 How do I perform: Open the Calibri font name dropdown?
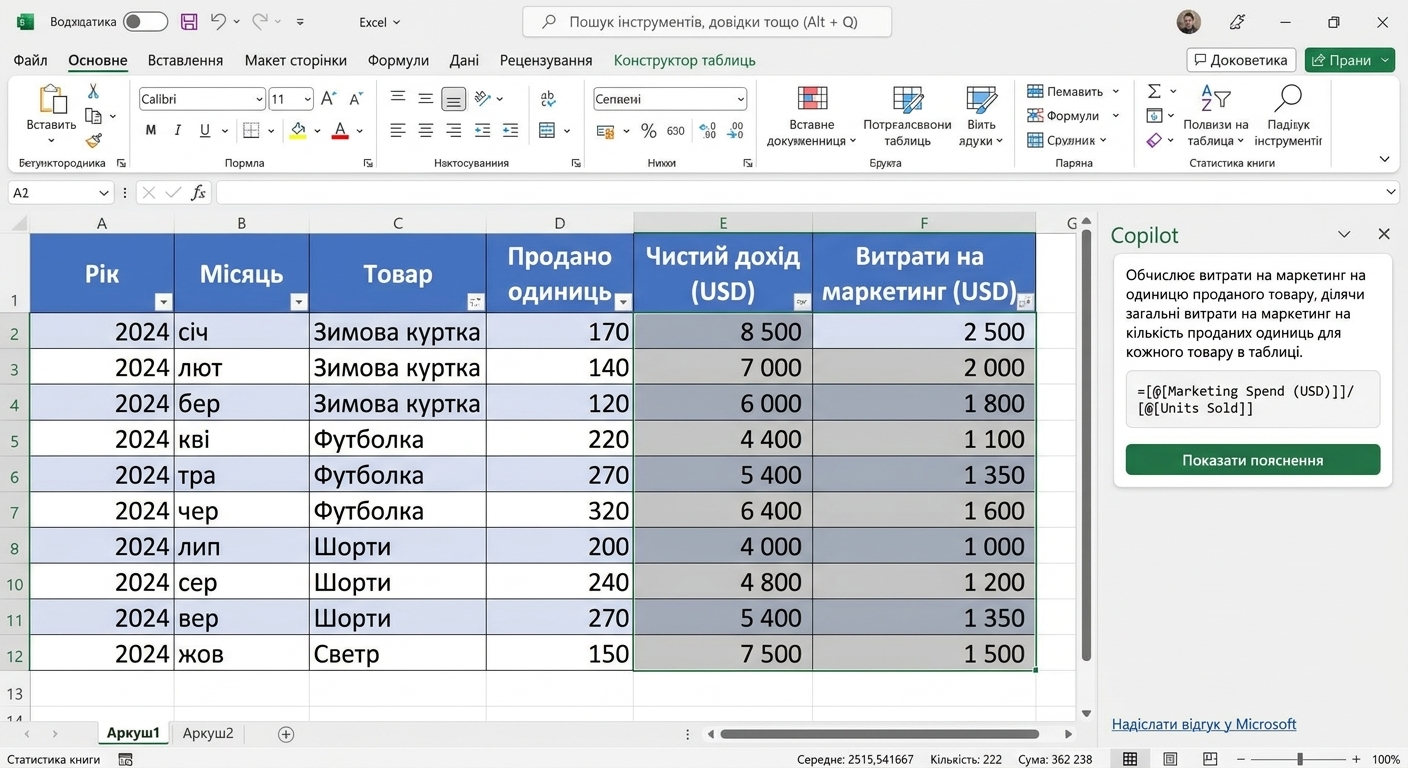point(259,99)
